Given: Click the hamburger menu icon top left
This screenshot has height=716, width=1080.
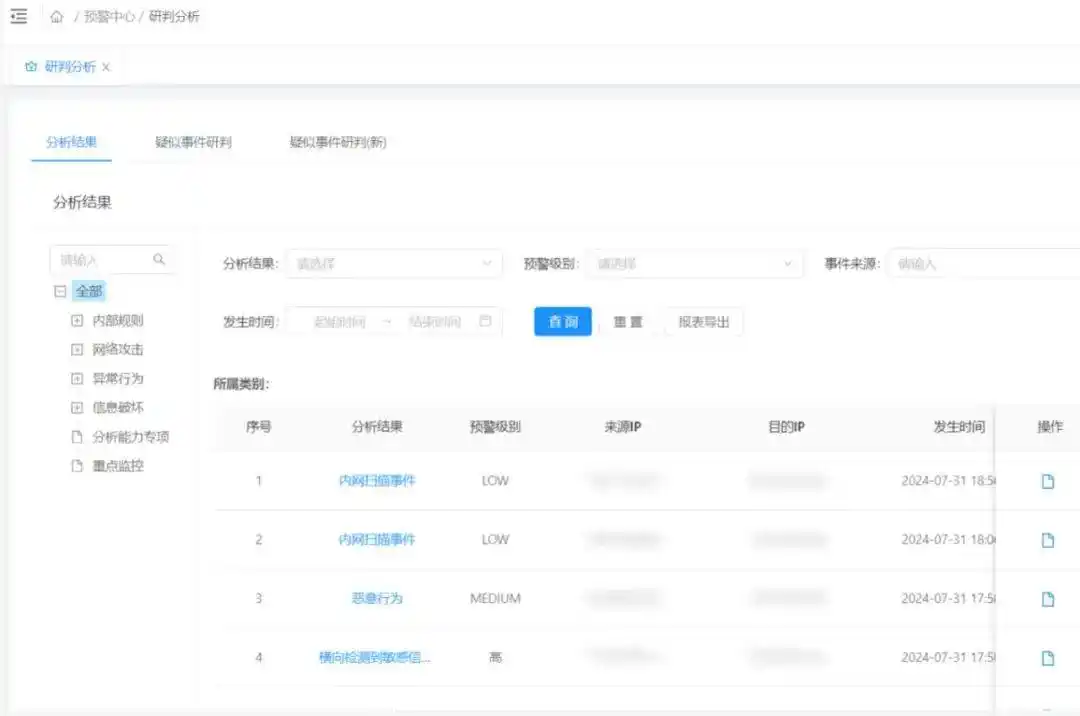Looking at the screenshot, I should coord(18,16).
